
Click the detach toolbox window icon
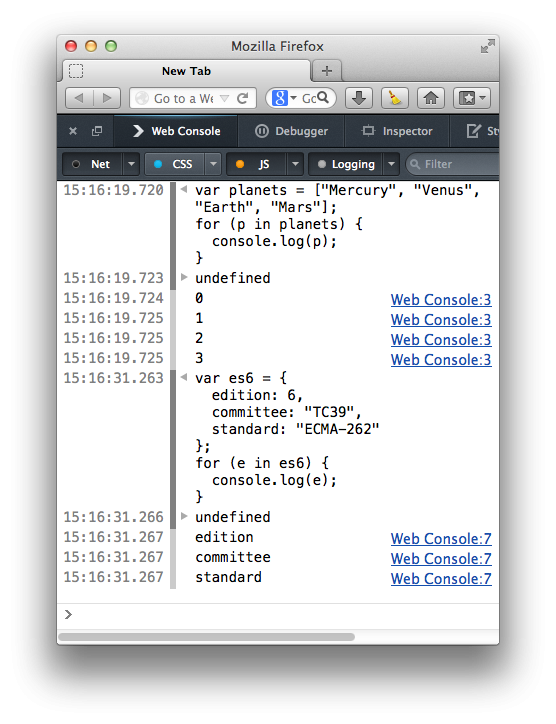pyautogui.click(x=97, y=131)
